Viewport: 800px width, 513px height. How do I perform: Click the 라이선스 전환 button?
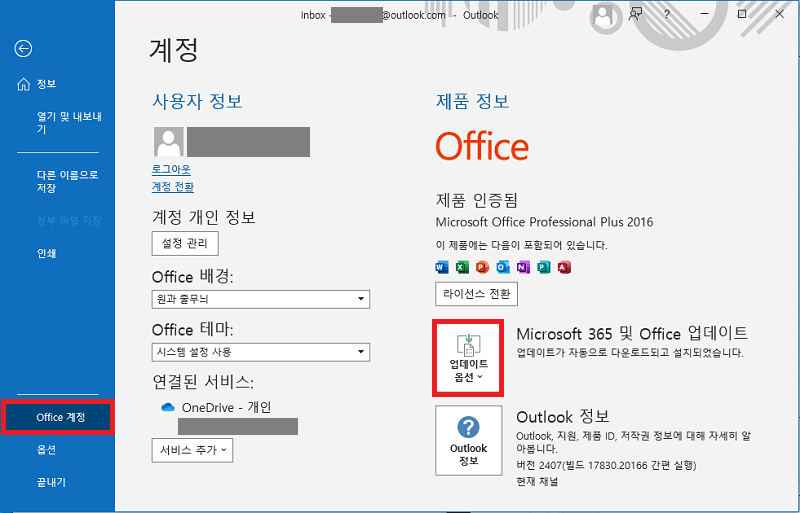point(477,294)
